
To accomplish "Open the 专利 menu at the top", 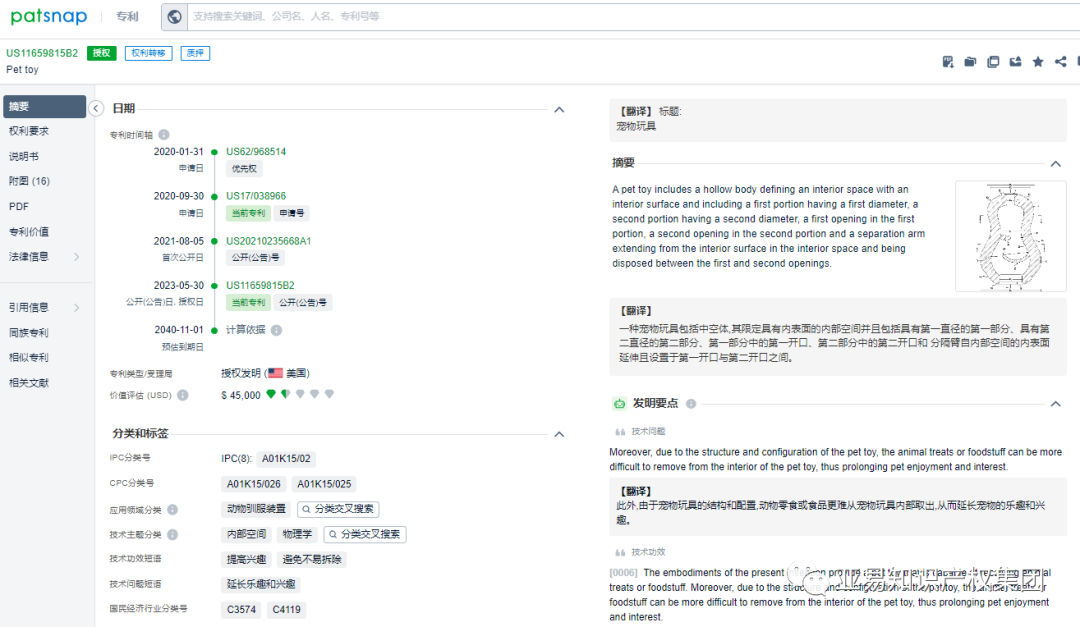I will click(x=126, y=16).
